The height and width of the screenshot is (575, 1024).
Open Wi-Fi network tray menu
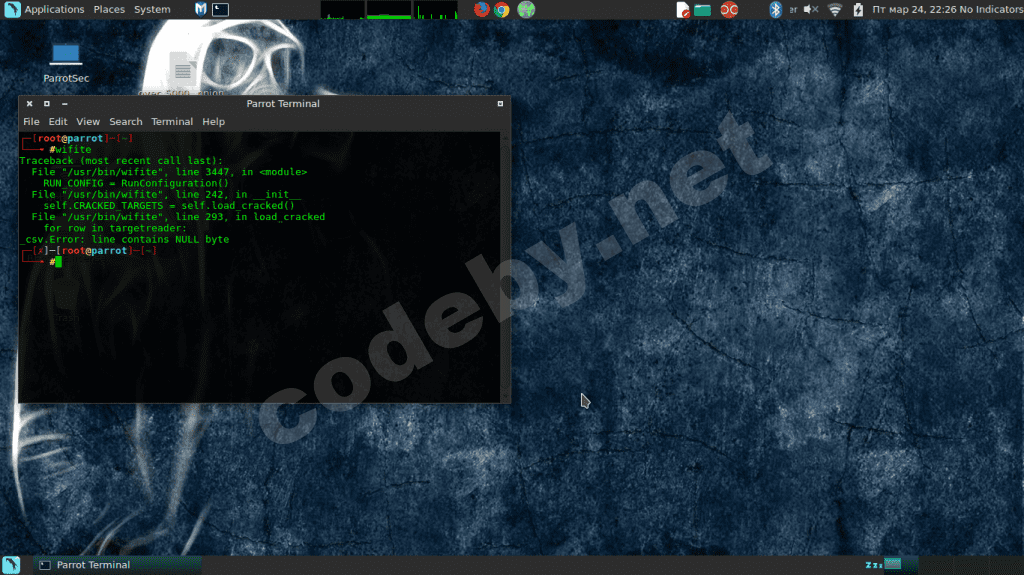pos(835,9)
